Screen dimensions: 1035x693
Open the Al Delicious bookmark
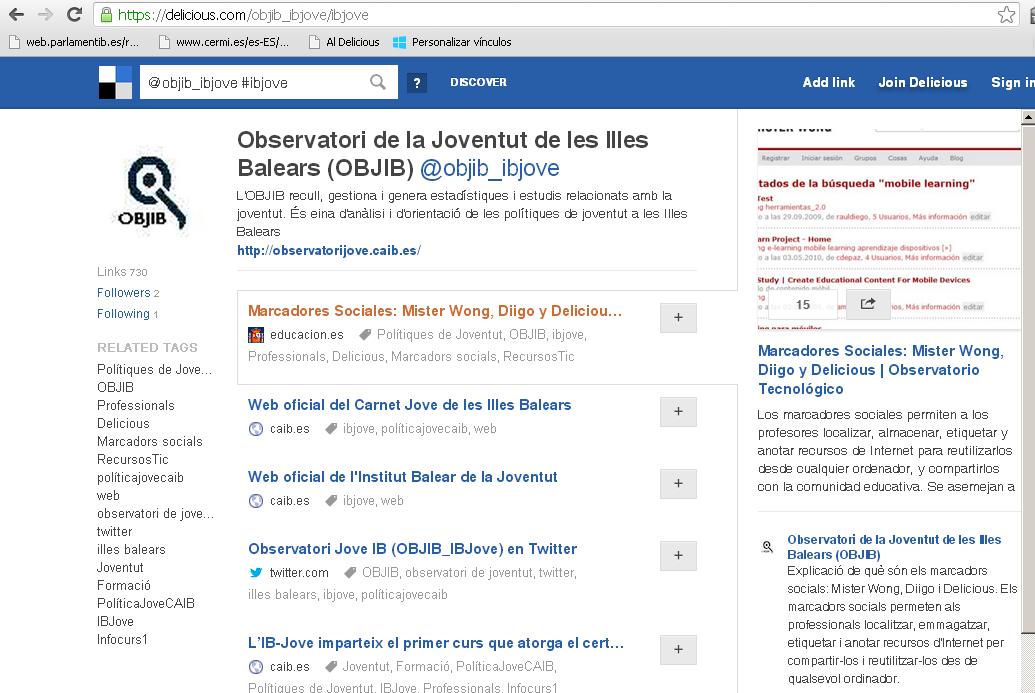pos(345,42)
